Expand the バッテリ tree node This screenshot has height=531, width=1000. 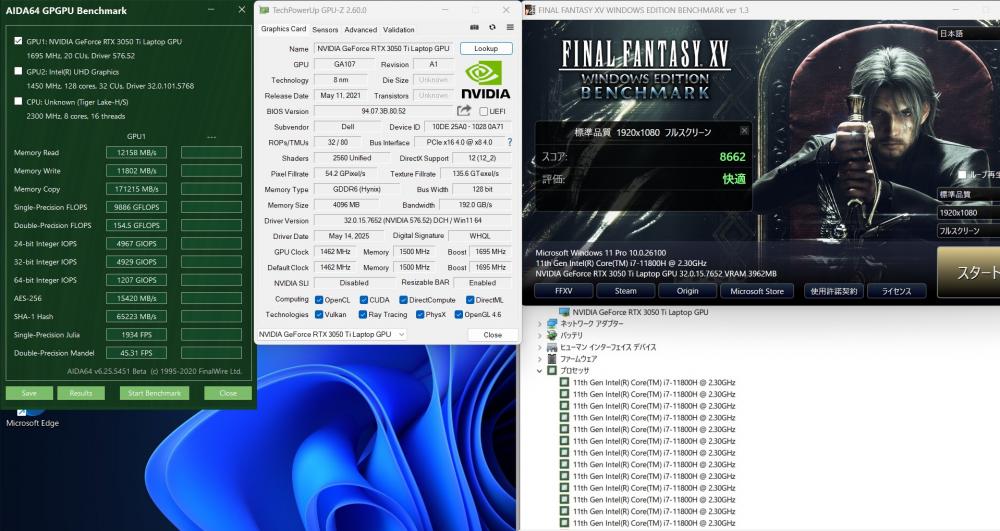tap(540, 335)
